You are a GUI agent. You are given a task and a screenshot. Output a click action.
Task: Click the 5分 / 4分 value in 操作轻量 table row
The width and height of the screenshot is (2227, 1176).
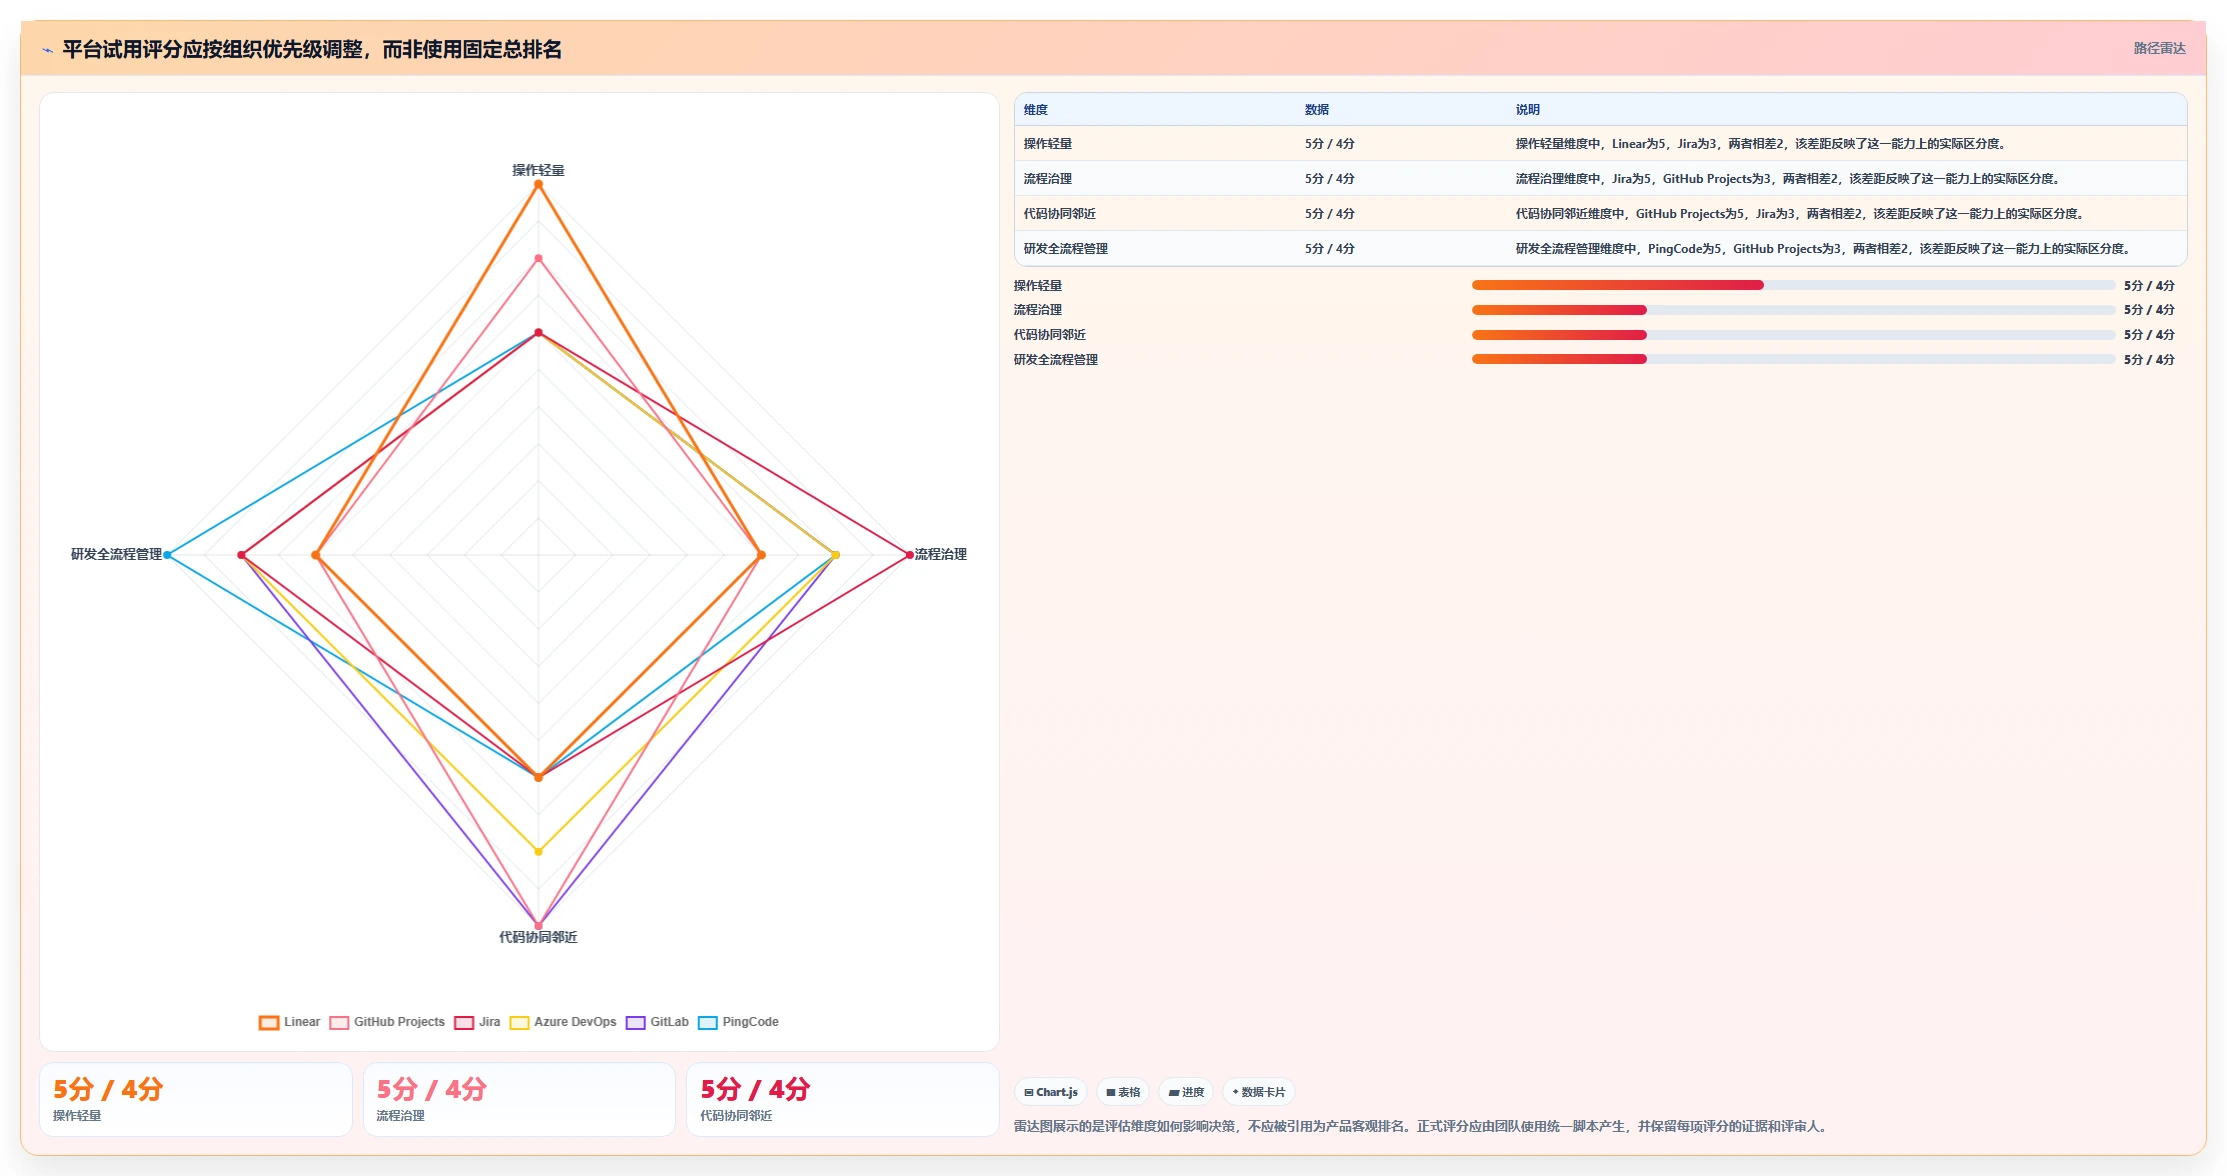(x=1330, y=144)
